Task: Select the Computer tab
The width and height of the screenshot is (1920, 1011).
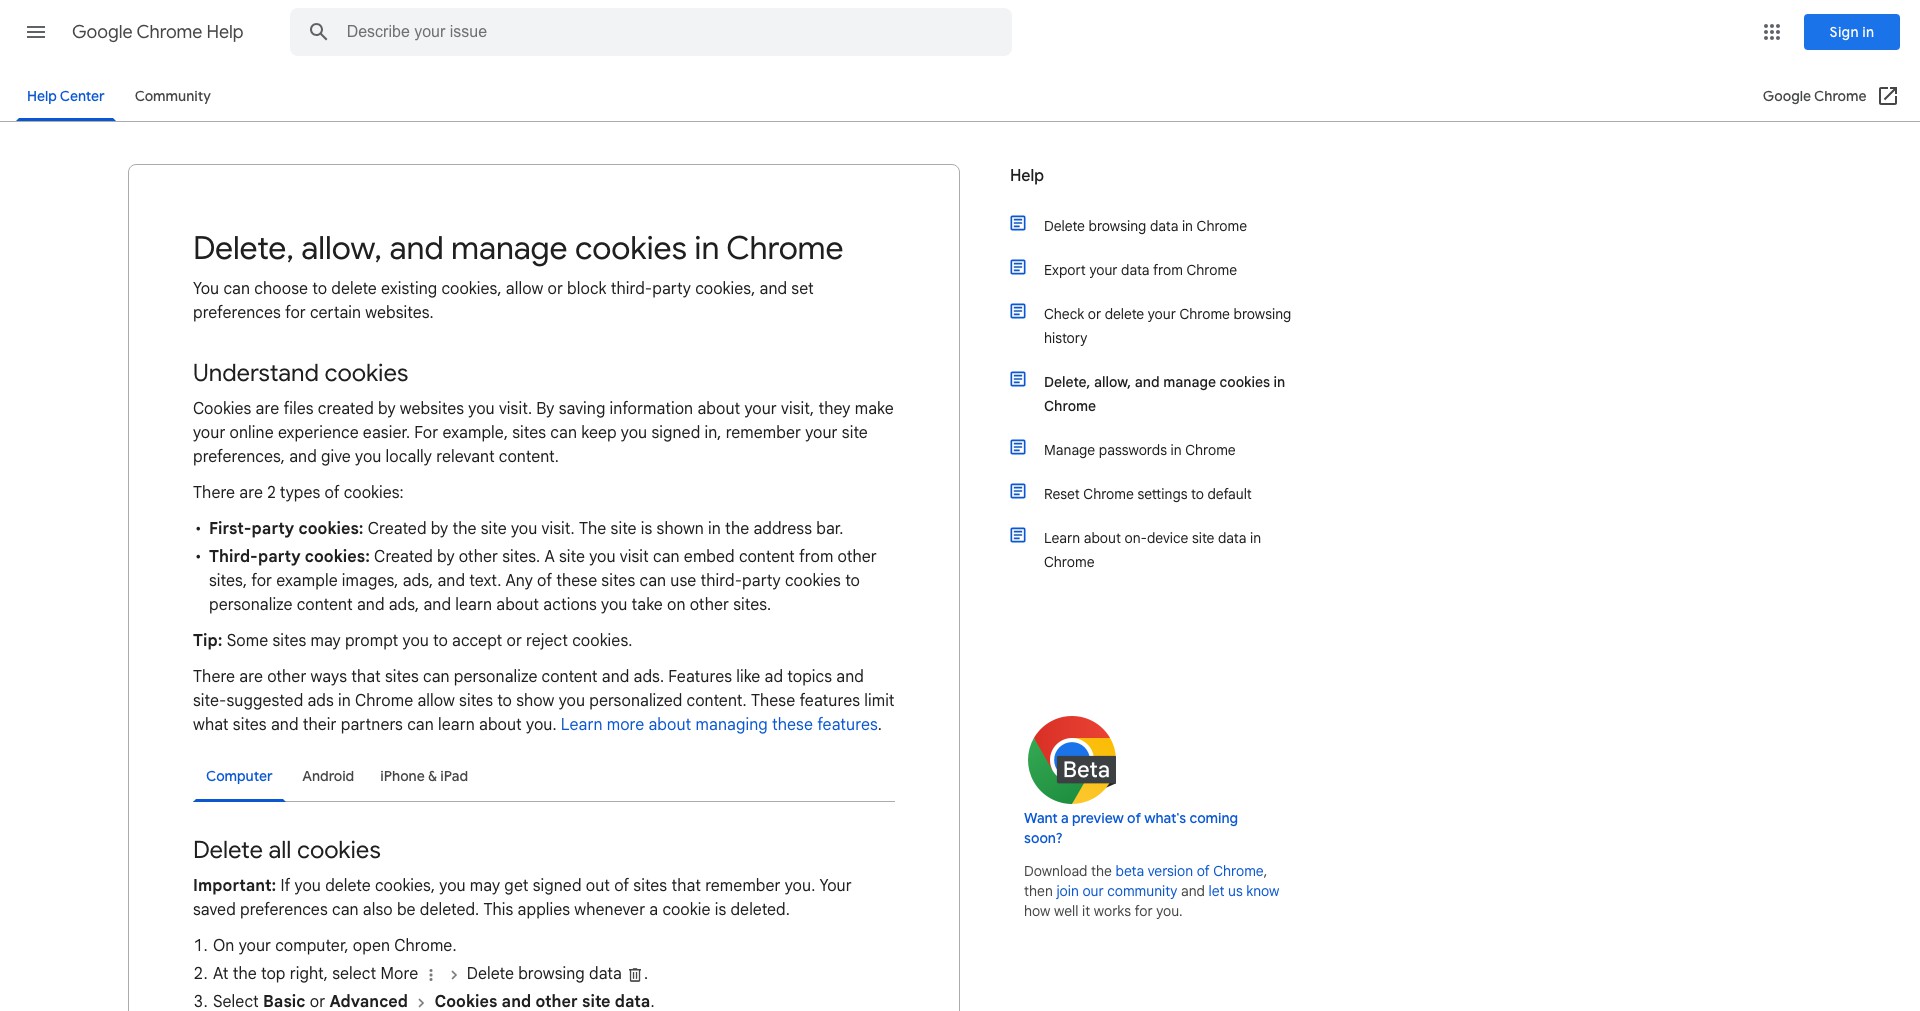Action: click(x=239, y=776)
